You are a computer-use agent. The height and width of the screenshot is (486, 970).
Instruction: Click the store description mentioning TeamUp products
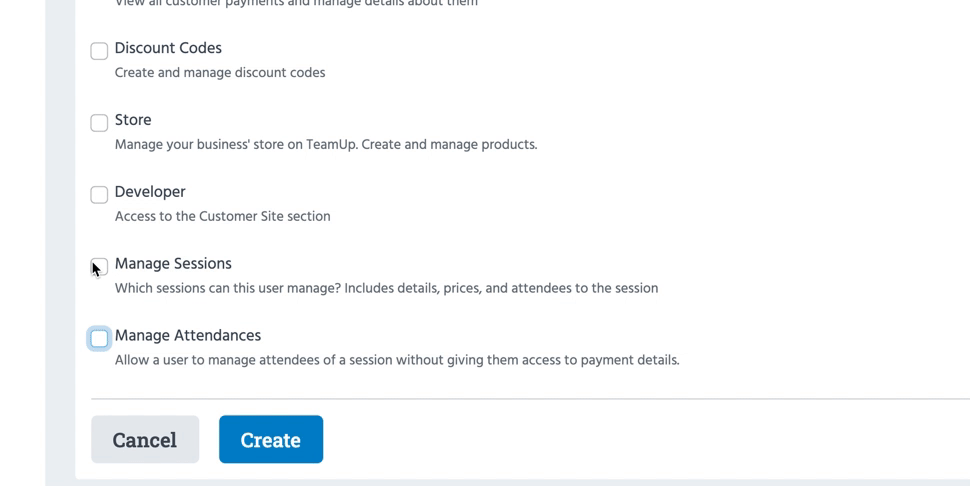tap(326, 145)
